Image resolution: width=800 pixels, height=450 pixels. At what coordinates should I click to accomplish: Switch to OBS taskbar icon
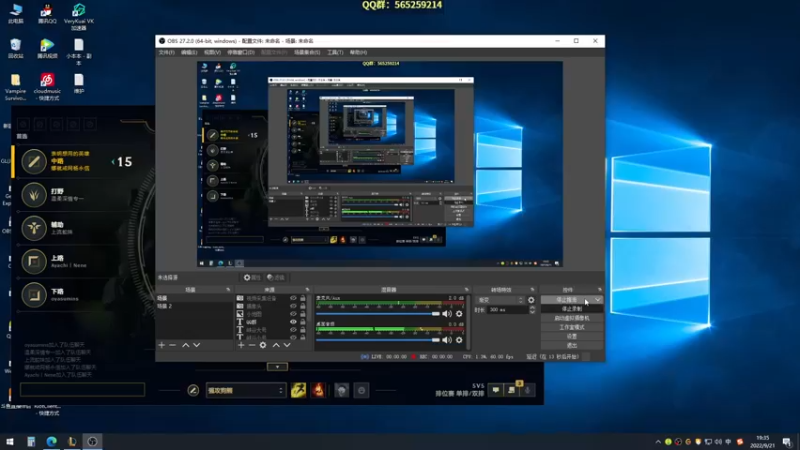coord(92,441)
